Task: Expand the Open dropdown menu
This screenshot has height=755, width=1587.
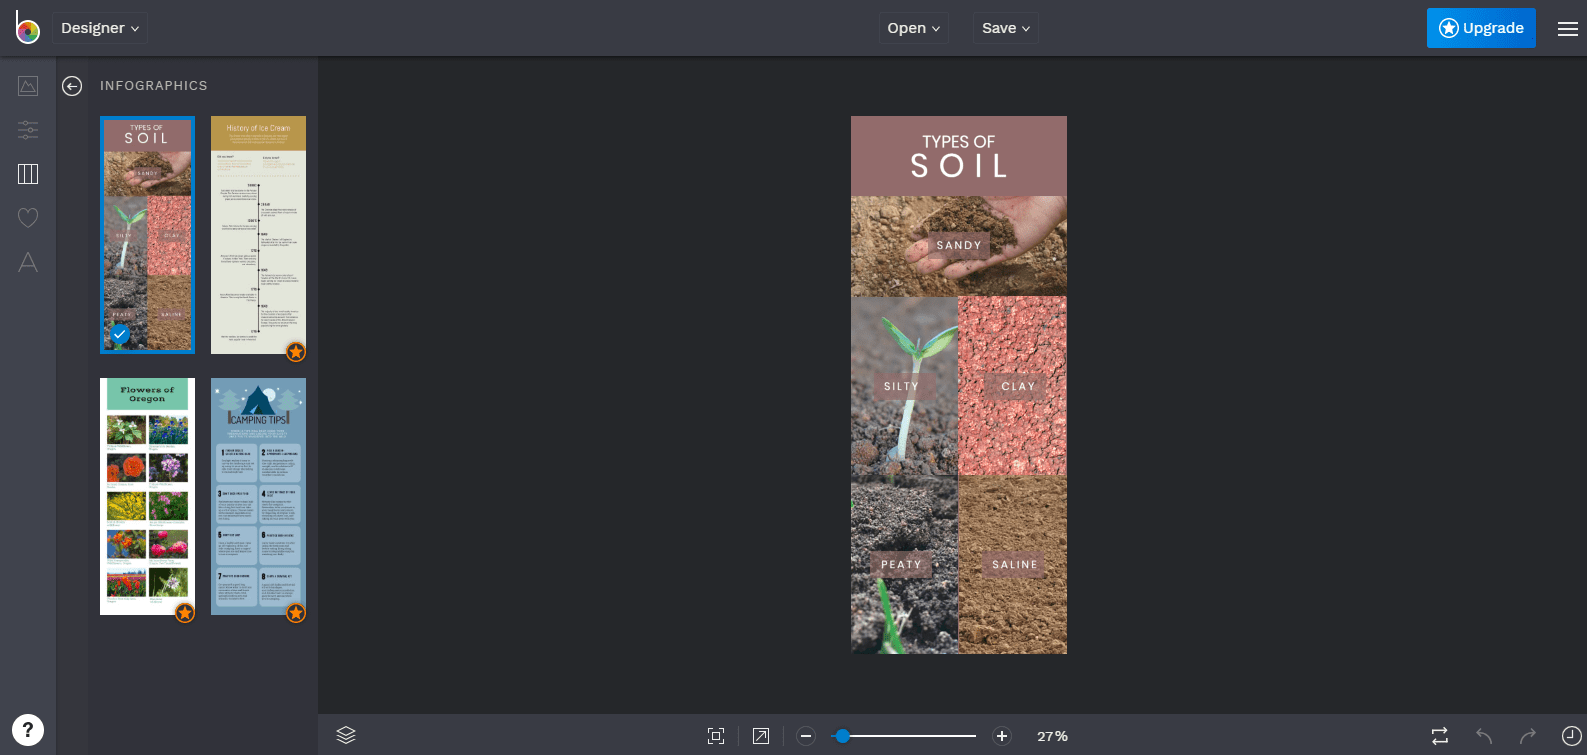Action: 913,28
